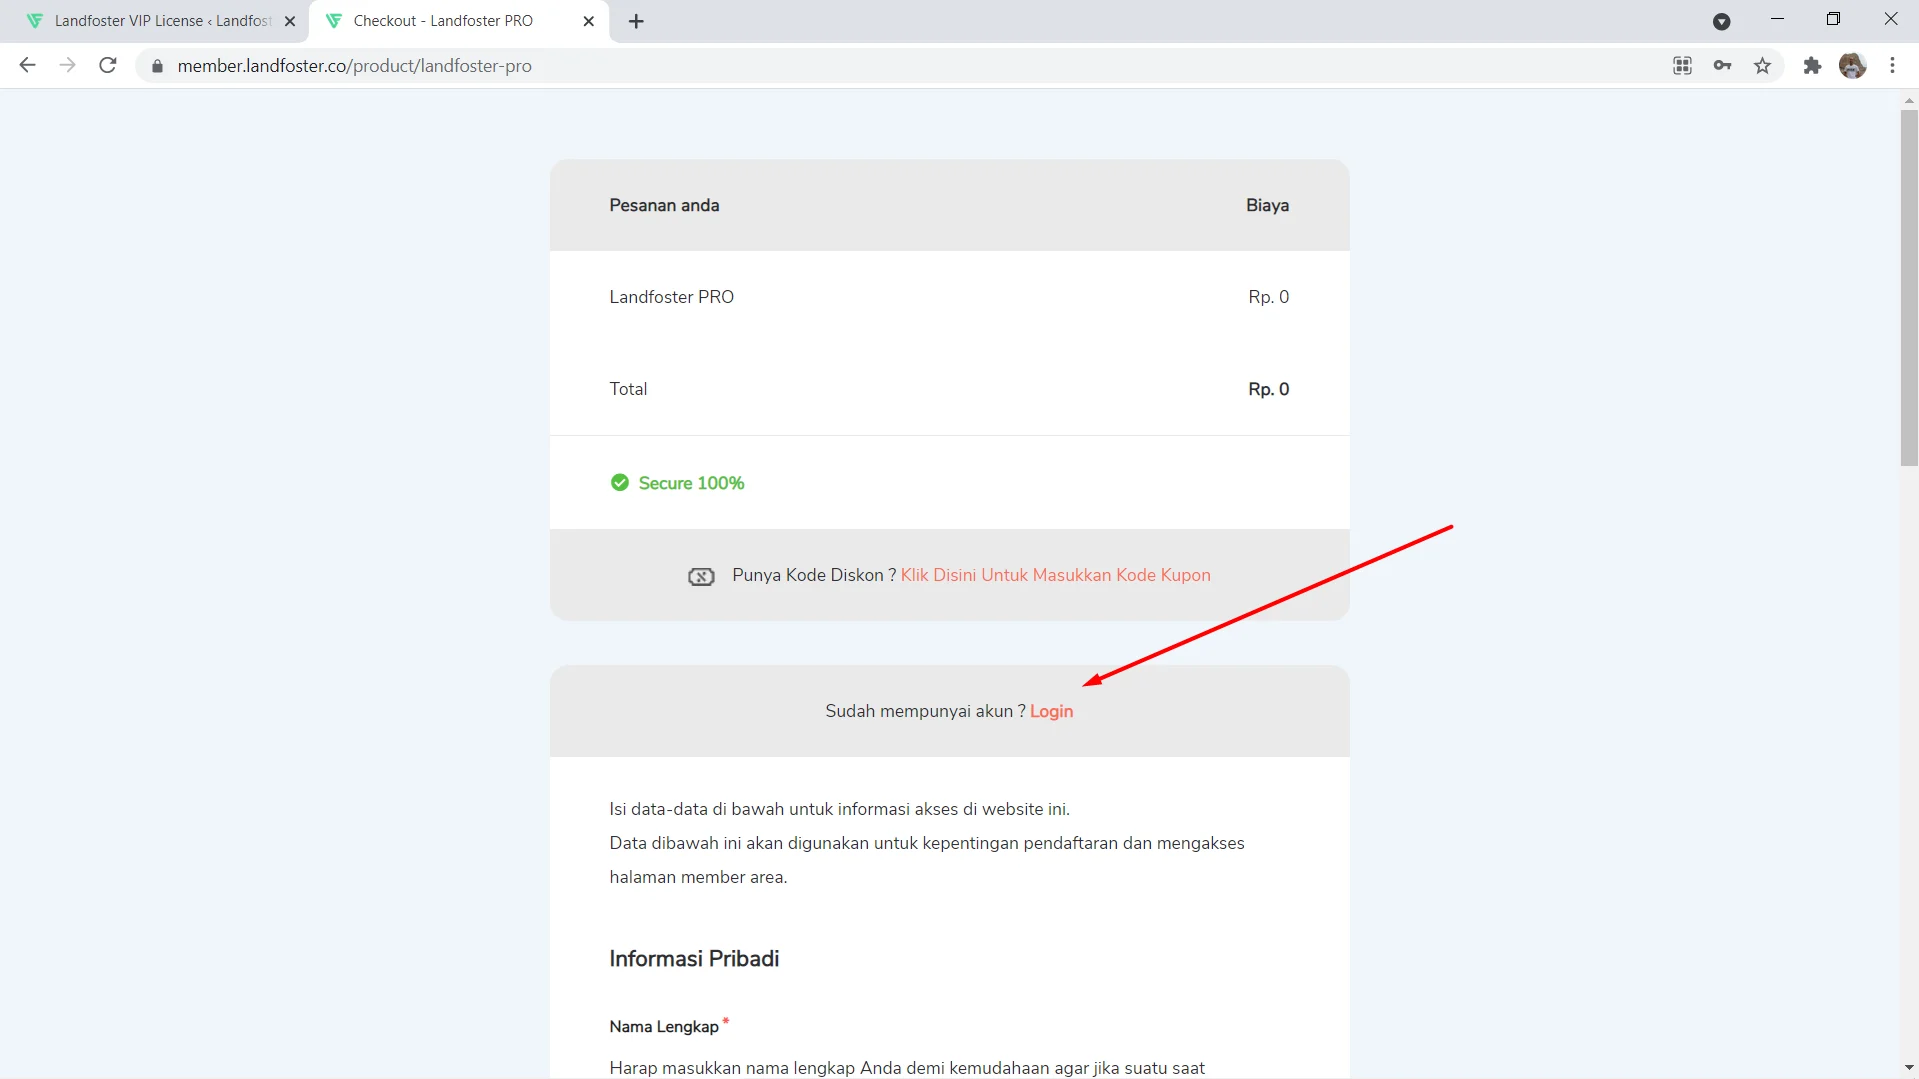Image resolution: width=1919 pixels, height=1079 pixels.
Task: Click the coupon ticket icon
Action: [701, 576]
